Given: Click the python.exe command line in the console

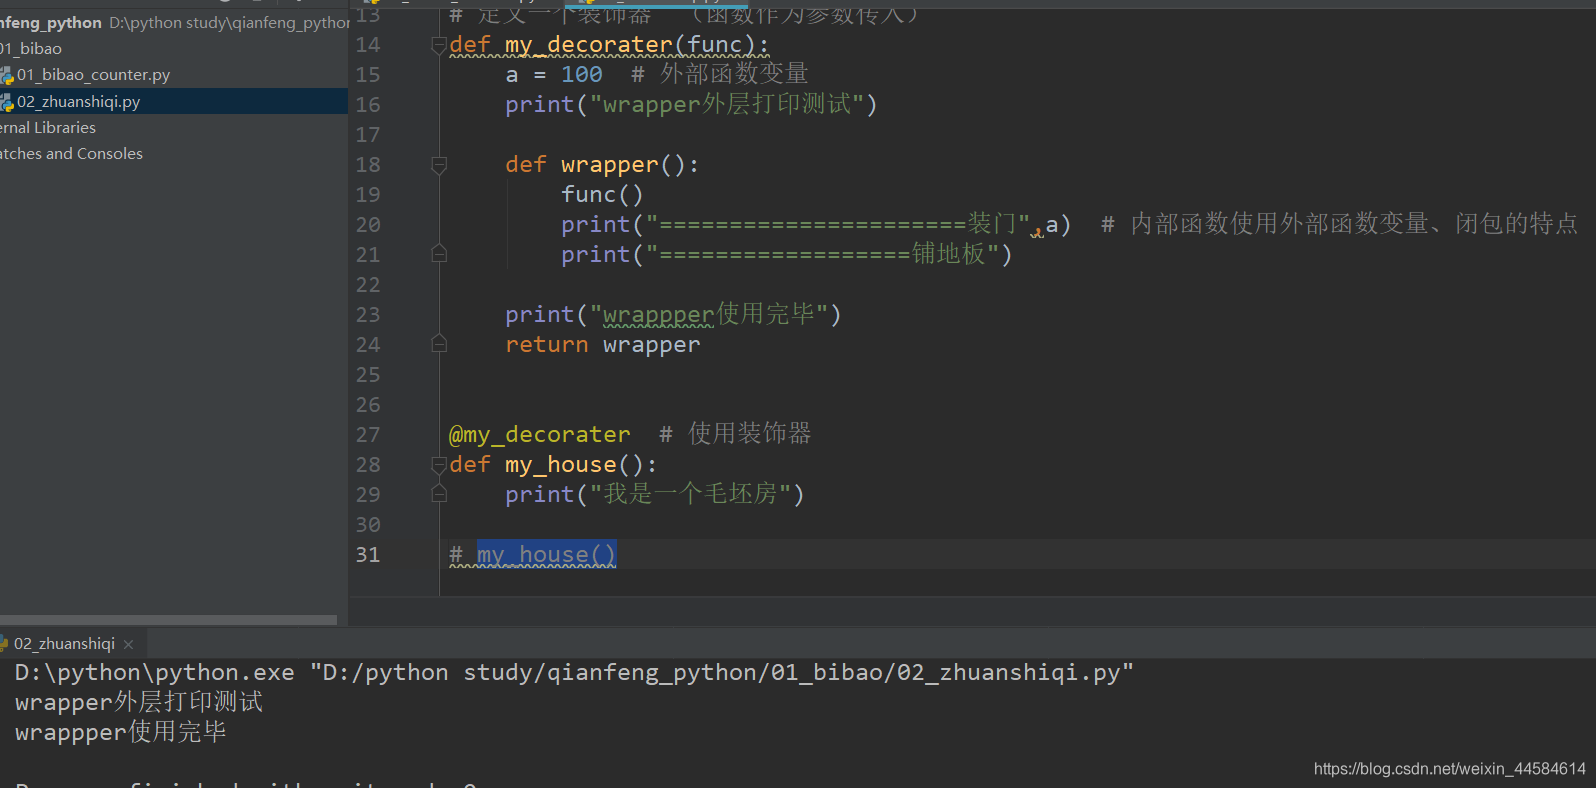Looking at the screenshot, I should click(574, 673).
